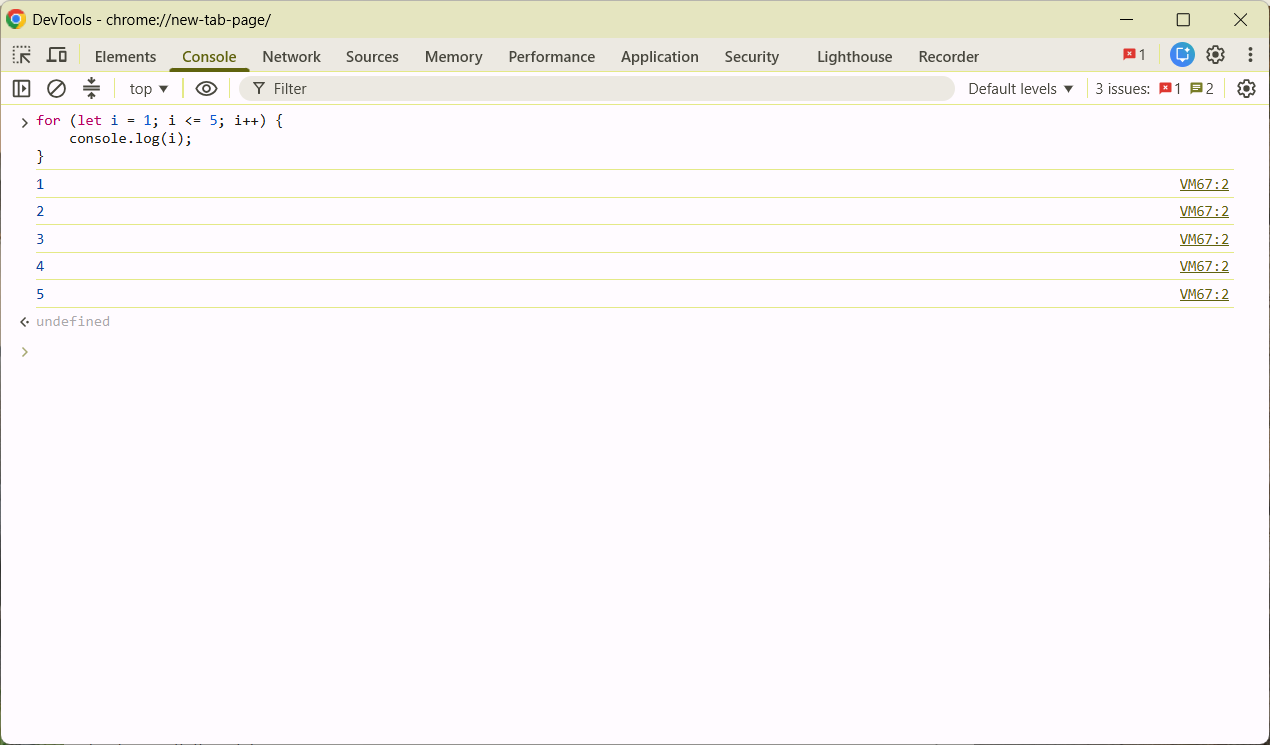1270x745 pixels.
Task: Click the filter funnel icon
Action: point(259,88)
